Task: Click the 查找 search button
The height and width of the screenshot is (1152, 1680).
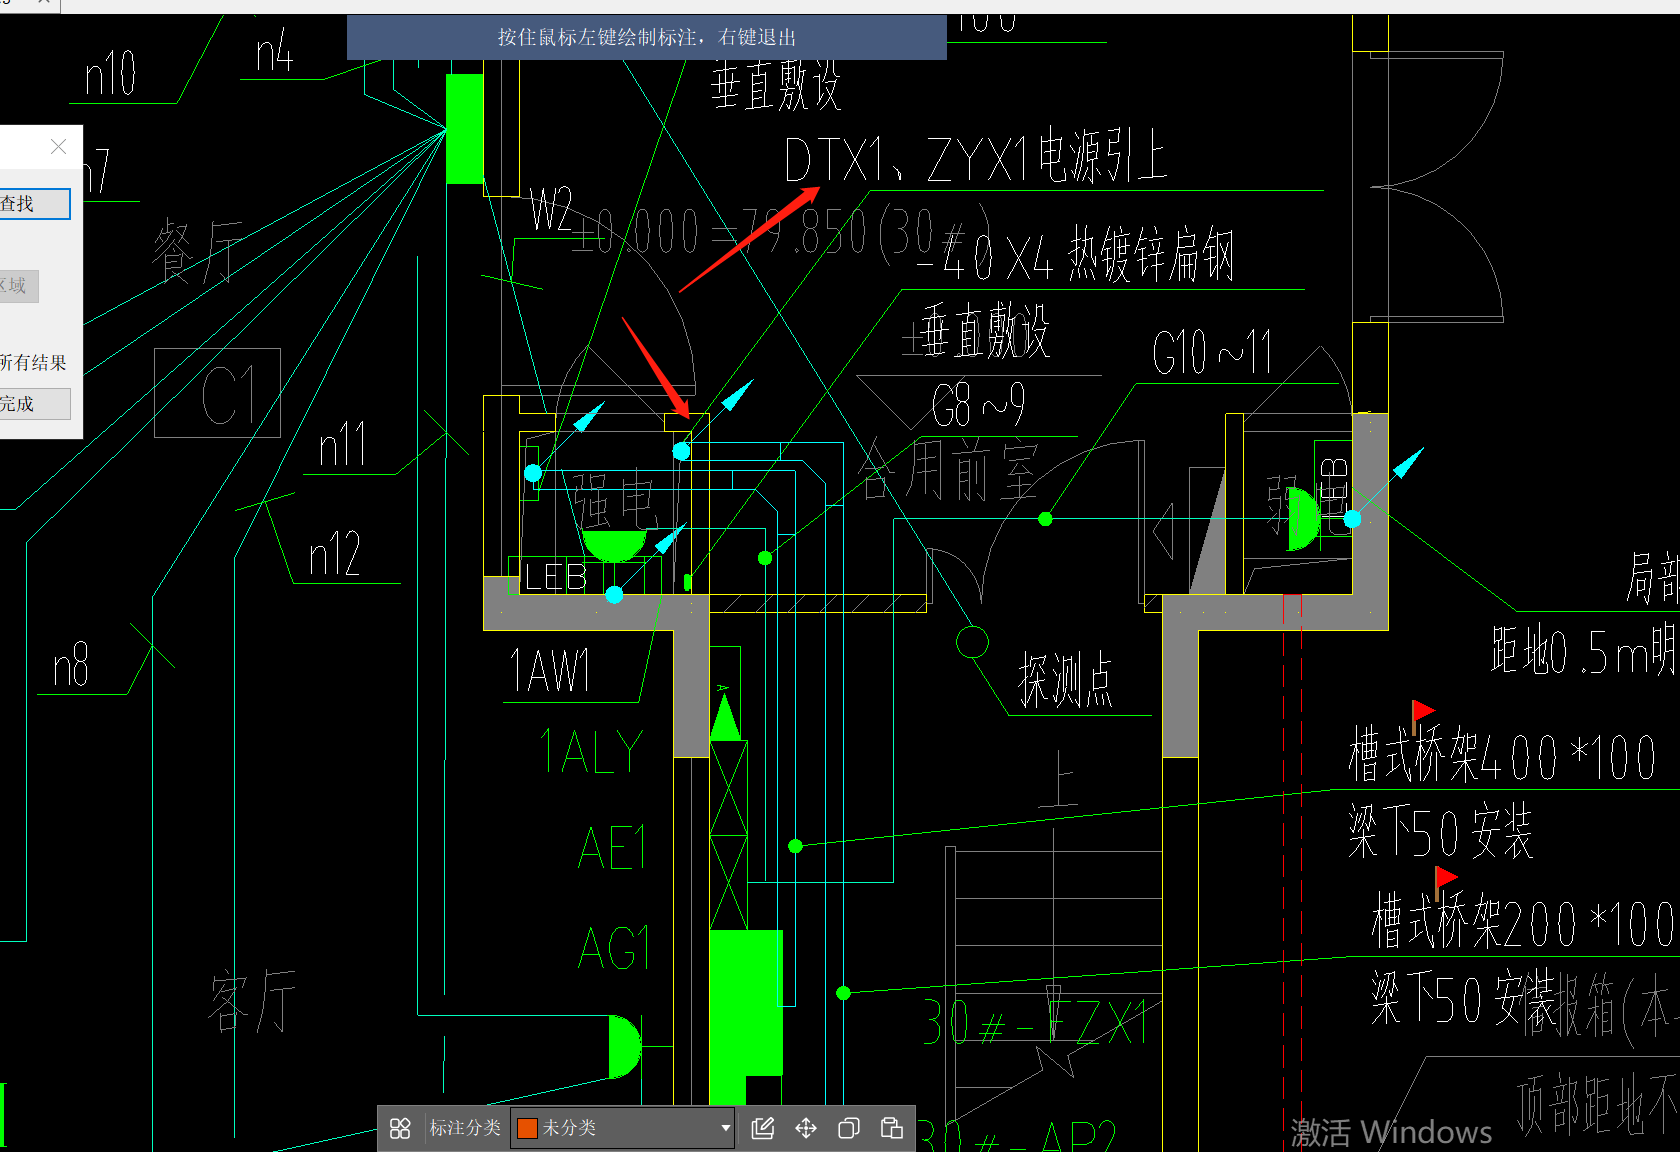Action: coord(33,204)
